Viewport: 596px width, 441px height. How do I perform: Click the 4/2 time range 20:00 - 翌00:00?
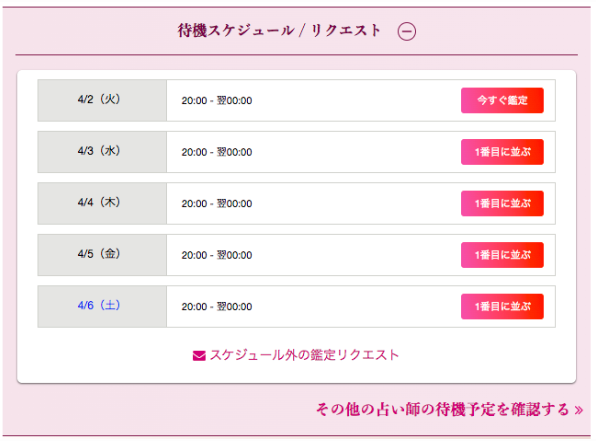[217, 101]
